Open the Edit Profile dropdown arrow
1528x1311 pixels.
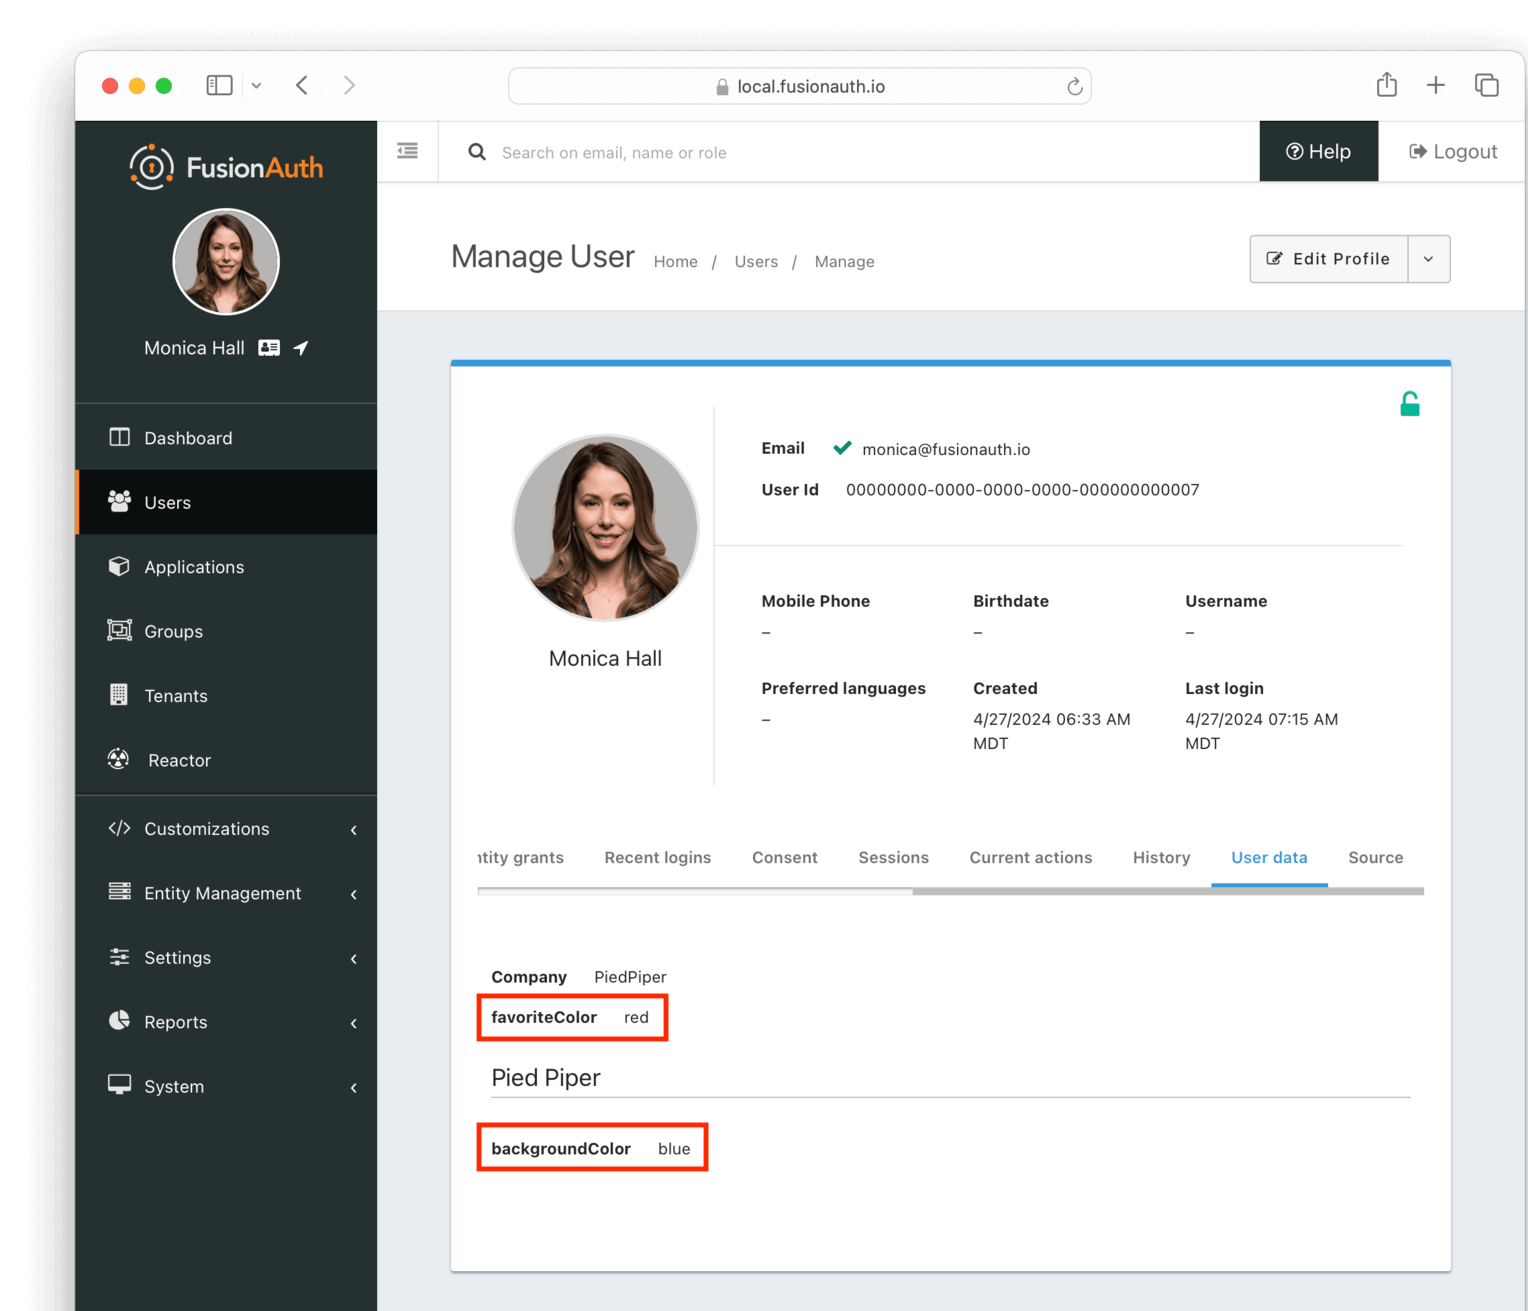click(x=1428, y=258)
